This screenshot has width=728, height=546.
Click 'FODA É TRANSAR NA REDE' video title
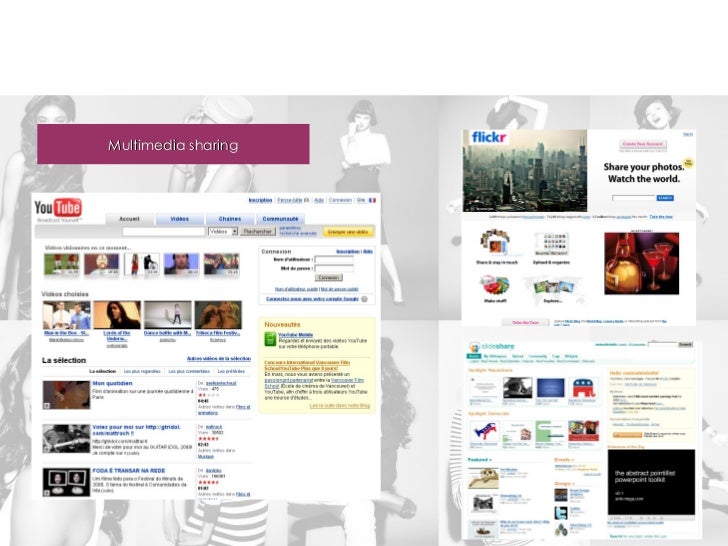(x=129, y=471)
